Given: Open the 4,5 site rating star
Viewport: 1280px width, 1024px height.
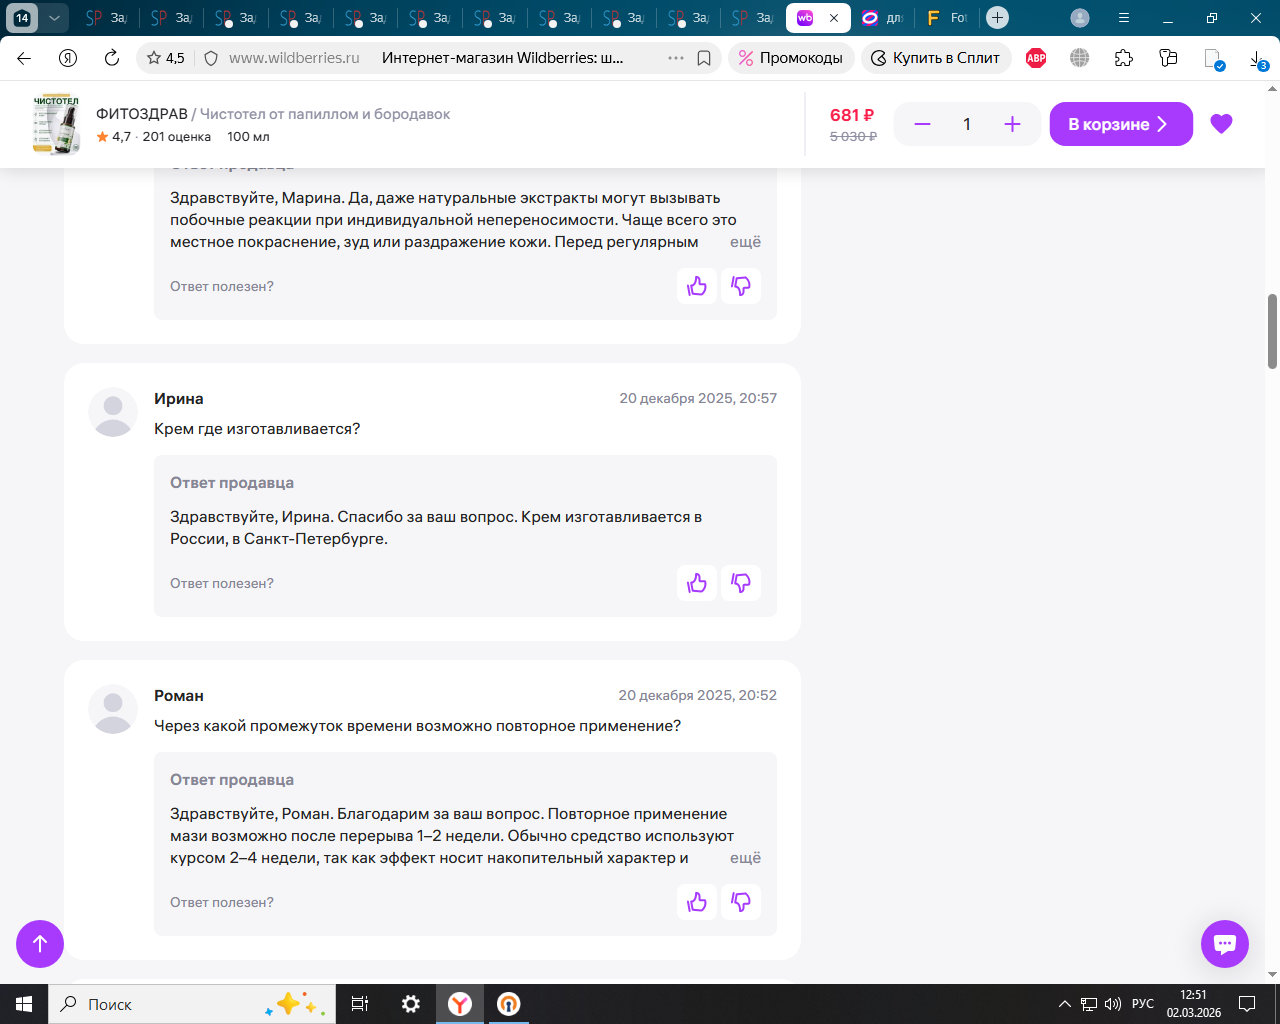Looking at the screenshot, I should coord(165,58).
